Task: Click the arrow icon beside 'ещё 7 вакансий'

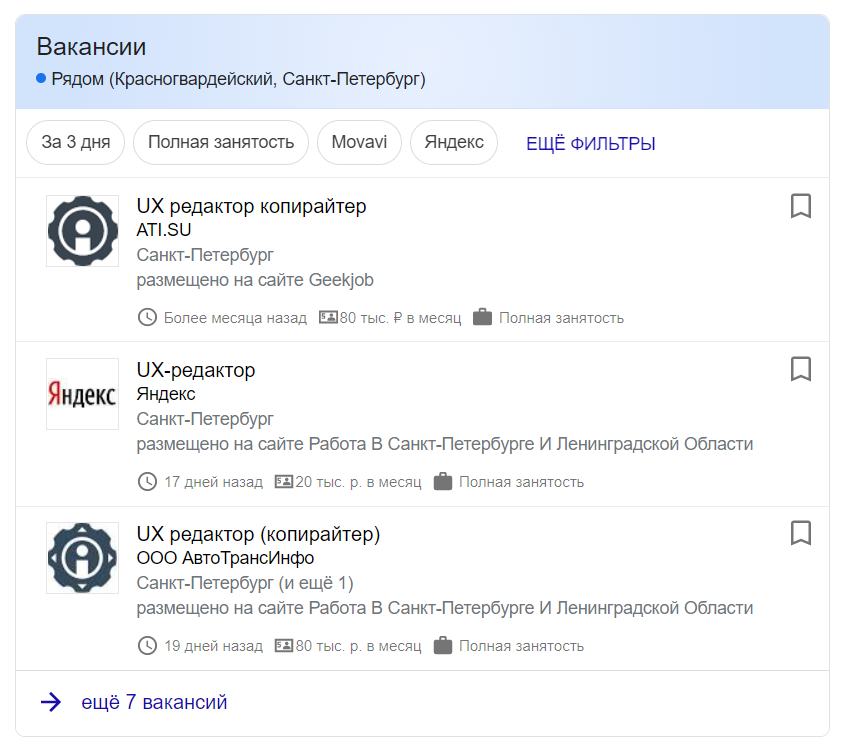Action: click(x=51, y=702)
